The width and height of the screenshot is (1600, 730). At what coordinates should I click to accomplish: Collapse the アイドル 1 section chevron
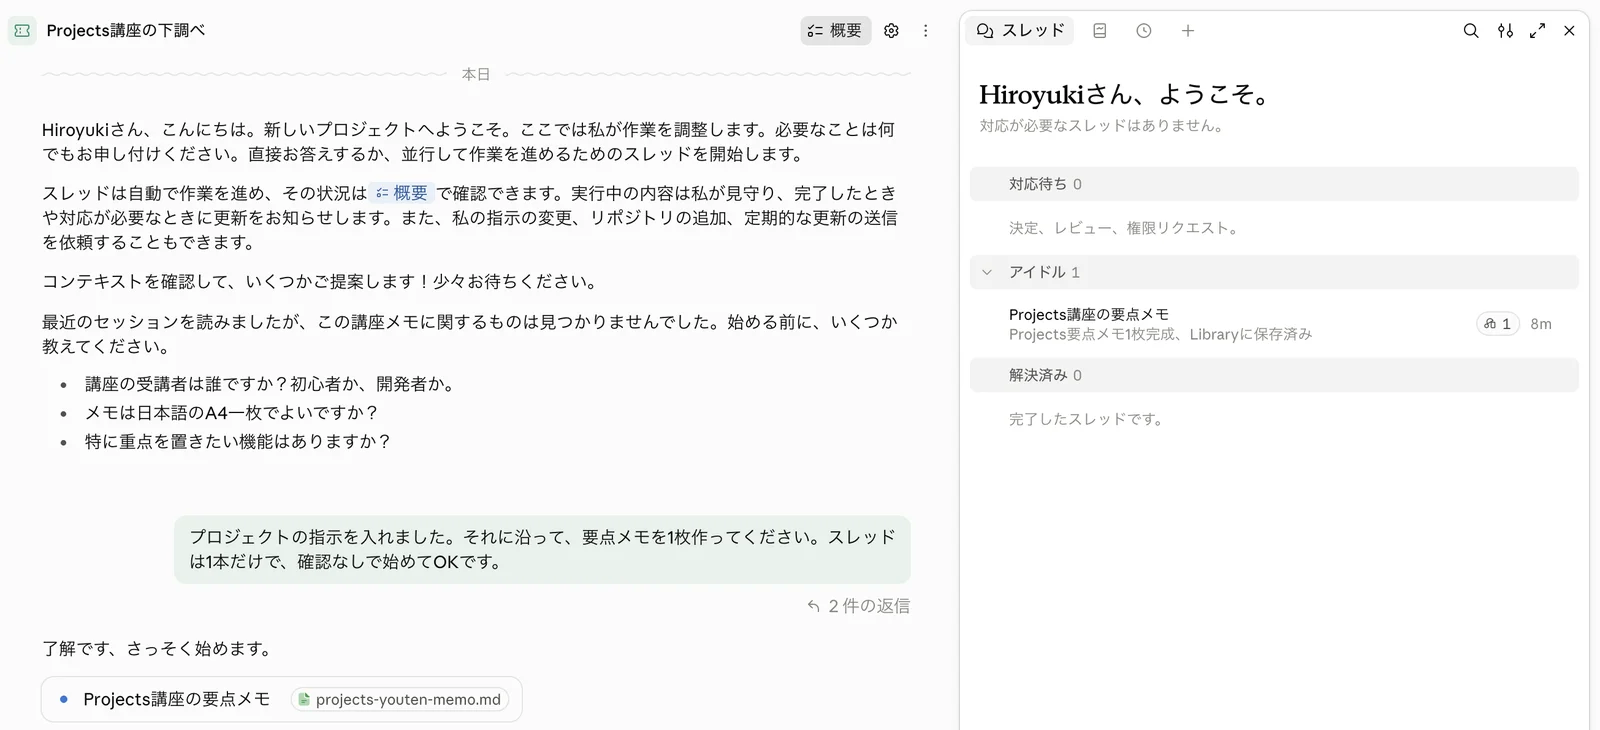(987, 272)
